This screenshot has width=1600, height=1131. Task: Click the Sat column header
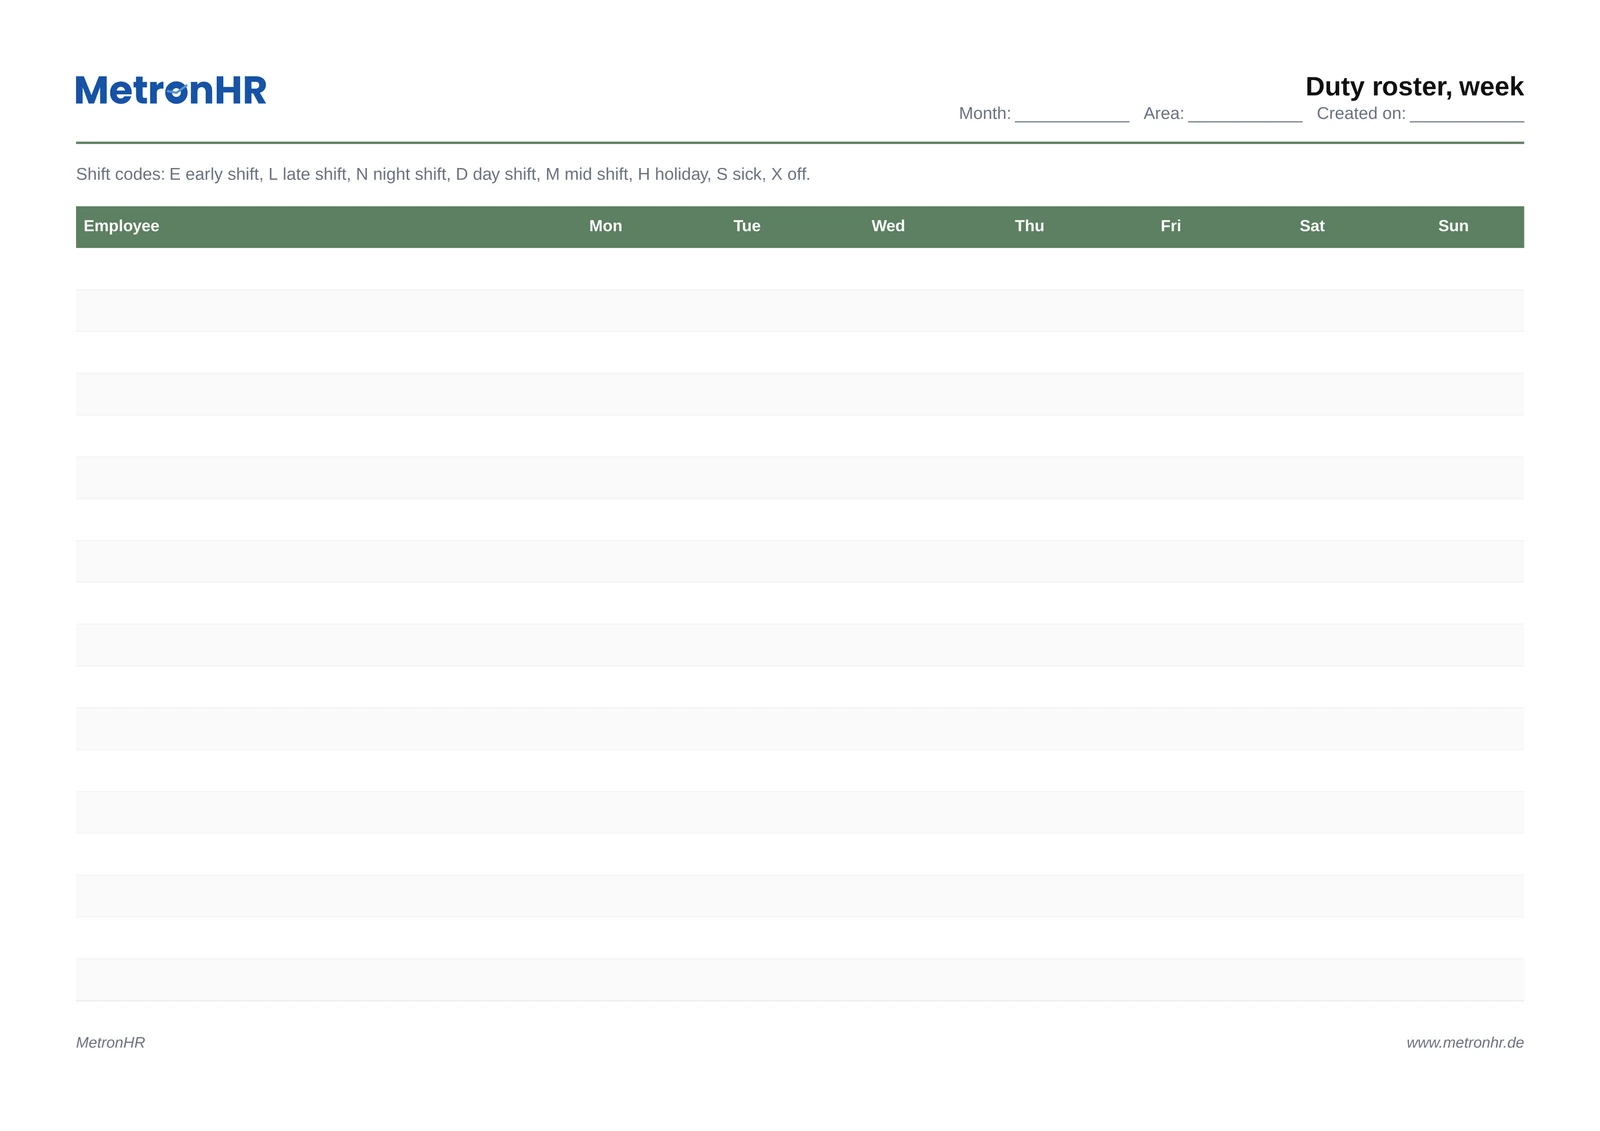(x=1312, y=226)
